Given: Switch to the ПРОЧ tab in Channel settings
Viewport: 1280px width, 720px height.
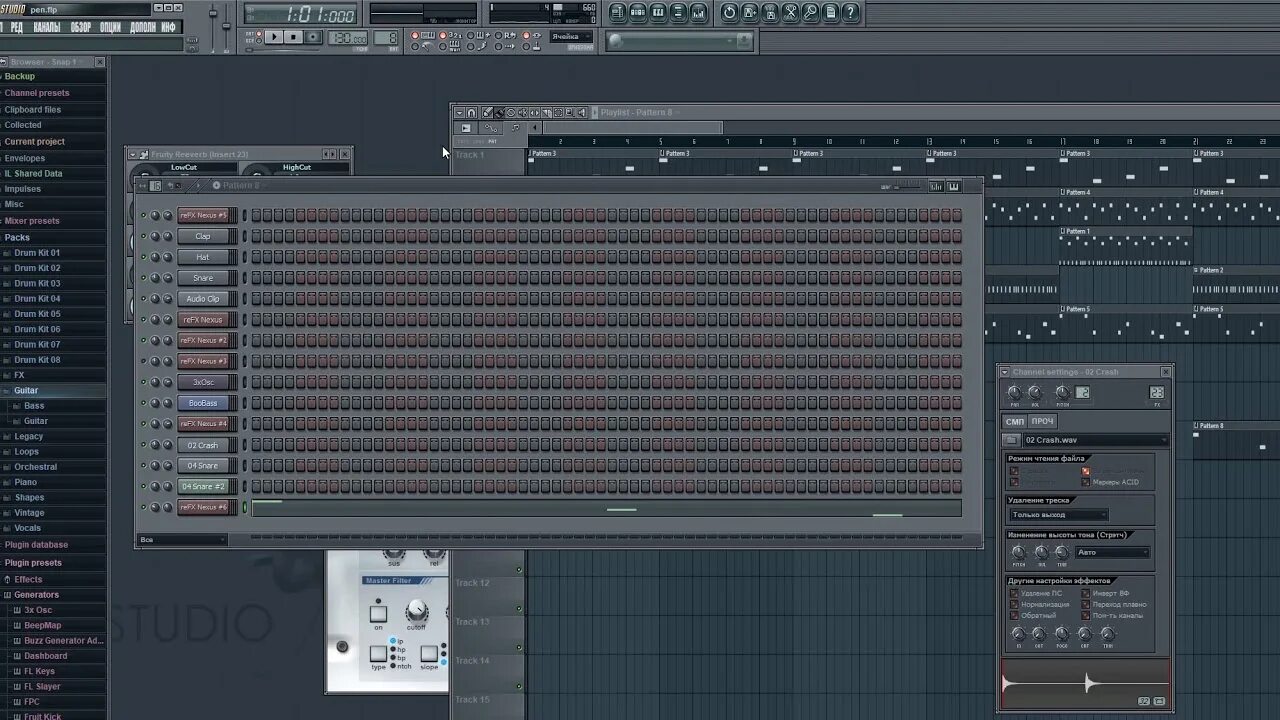Looking at the screenshot, I should click(1042, 422).
